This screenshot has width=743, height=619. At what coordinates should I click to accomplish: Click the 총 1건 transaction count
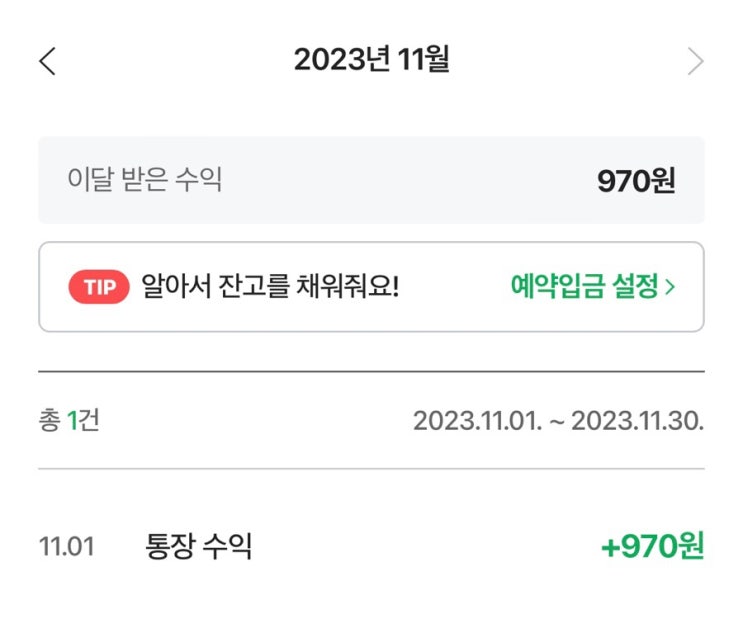tap(69, 421)
